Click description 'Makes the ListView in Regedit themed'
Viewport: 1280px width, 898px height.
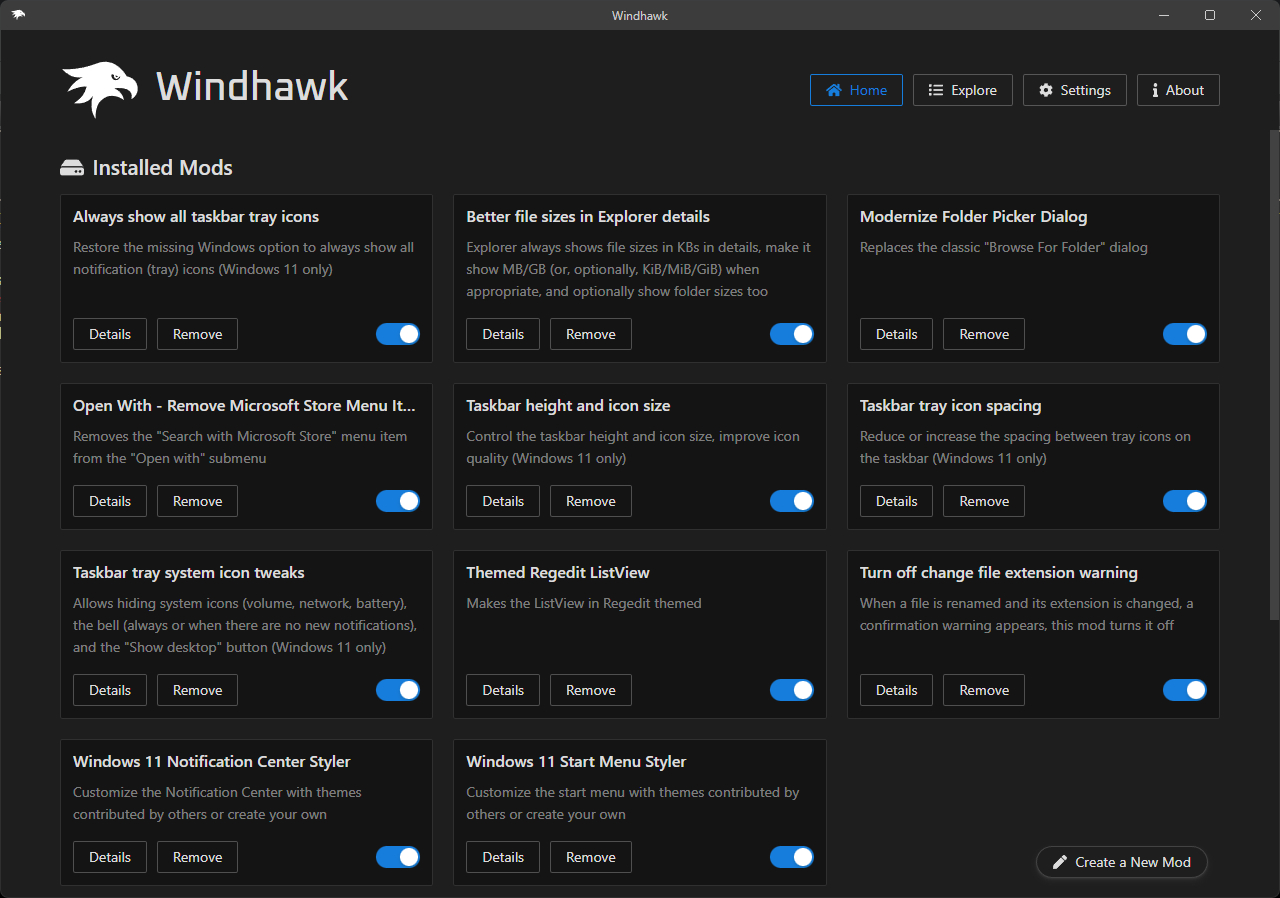(584, 603)
